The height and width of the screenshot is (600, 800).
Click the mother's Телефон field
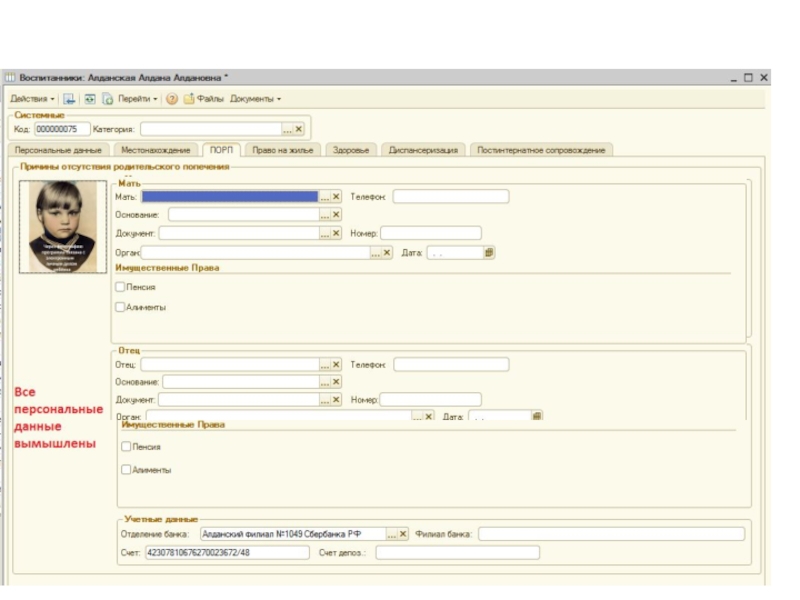451,196
